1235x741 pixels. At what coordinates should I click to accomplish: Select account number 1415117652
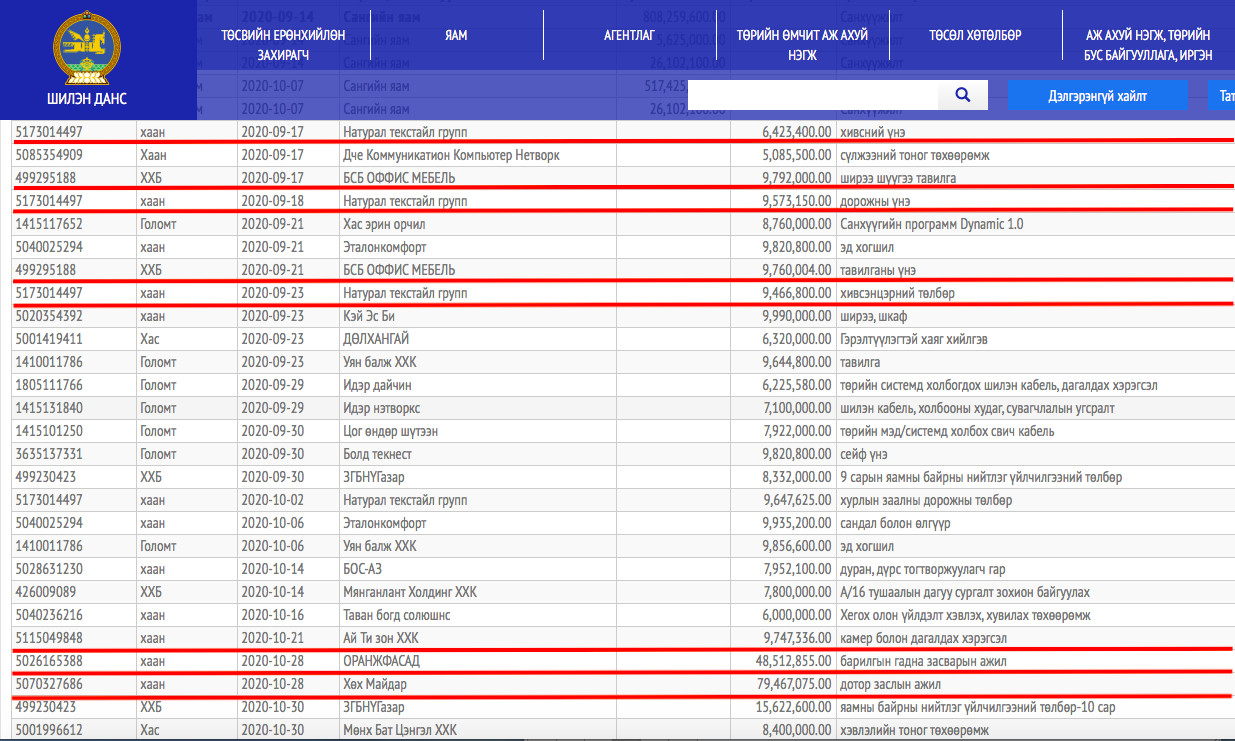click(49, 224)
